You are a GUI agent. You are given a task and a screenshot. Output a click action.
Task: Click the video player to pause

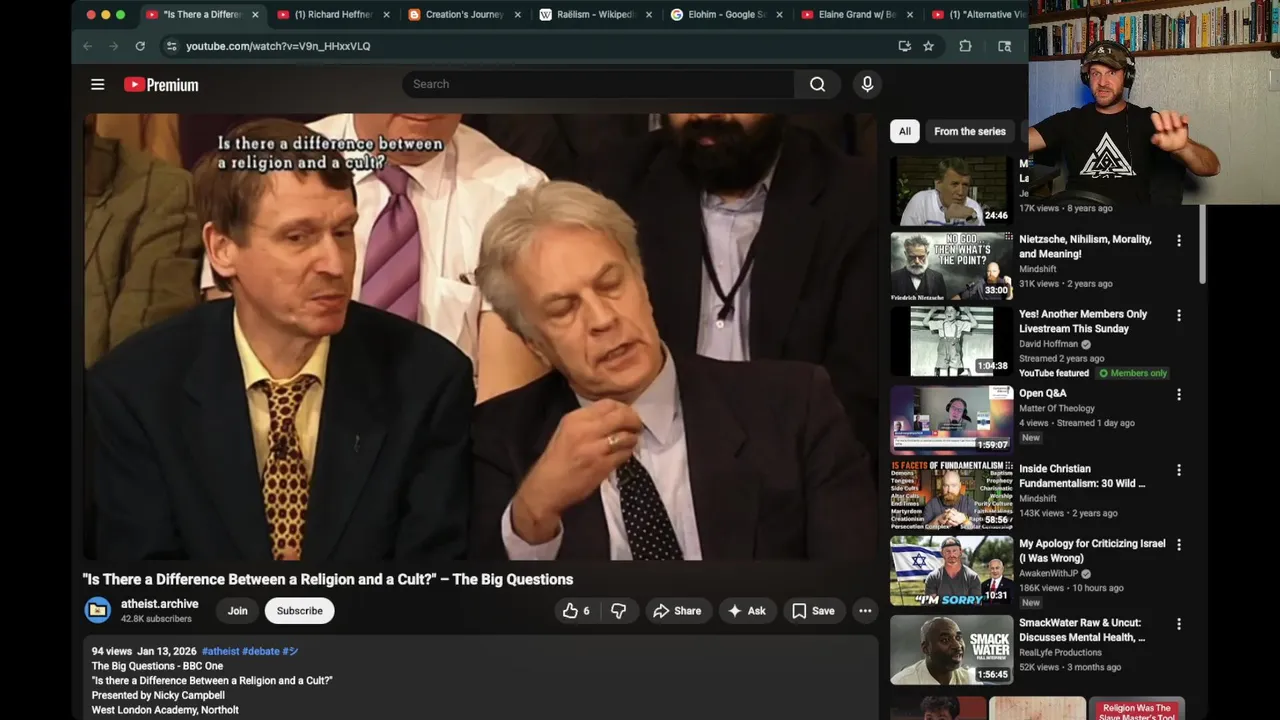[x=480, y=336]
